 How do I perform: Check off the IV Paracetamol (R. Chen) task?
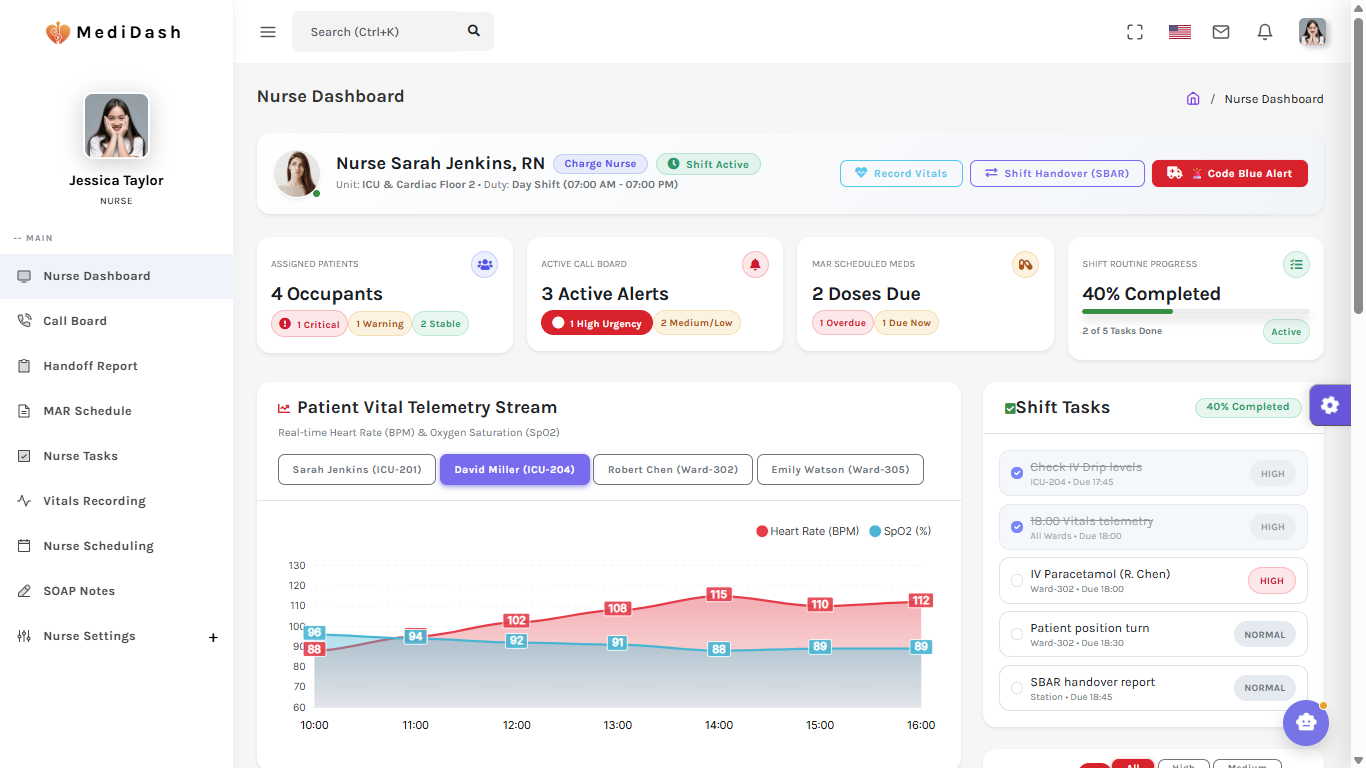click(1017, 580)
